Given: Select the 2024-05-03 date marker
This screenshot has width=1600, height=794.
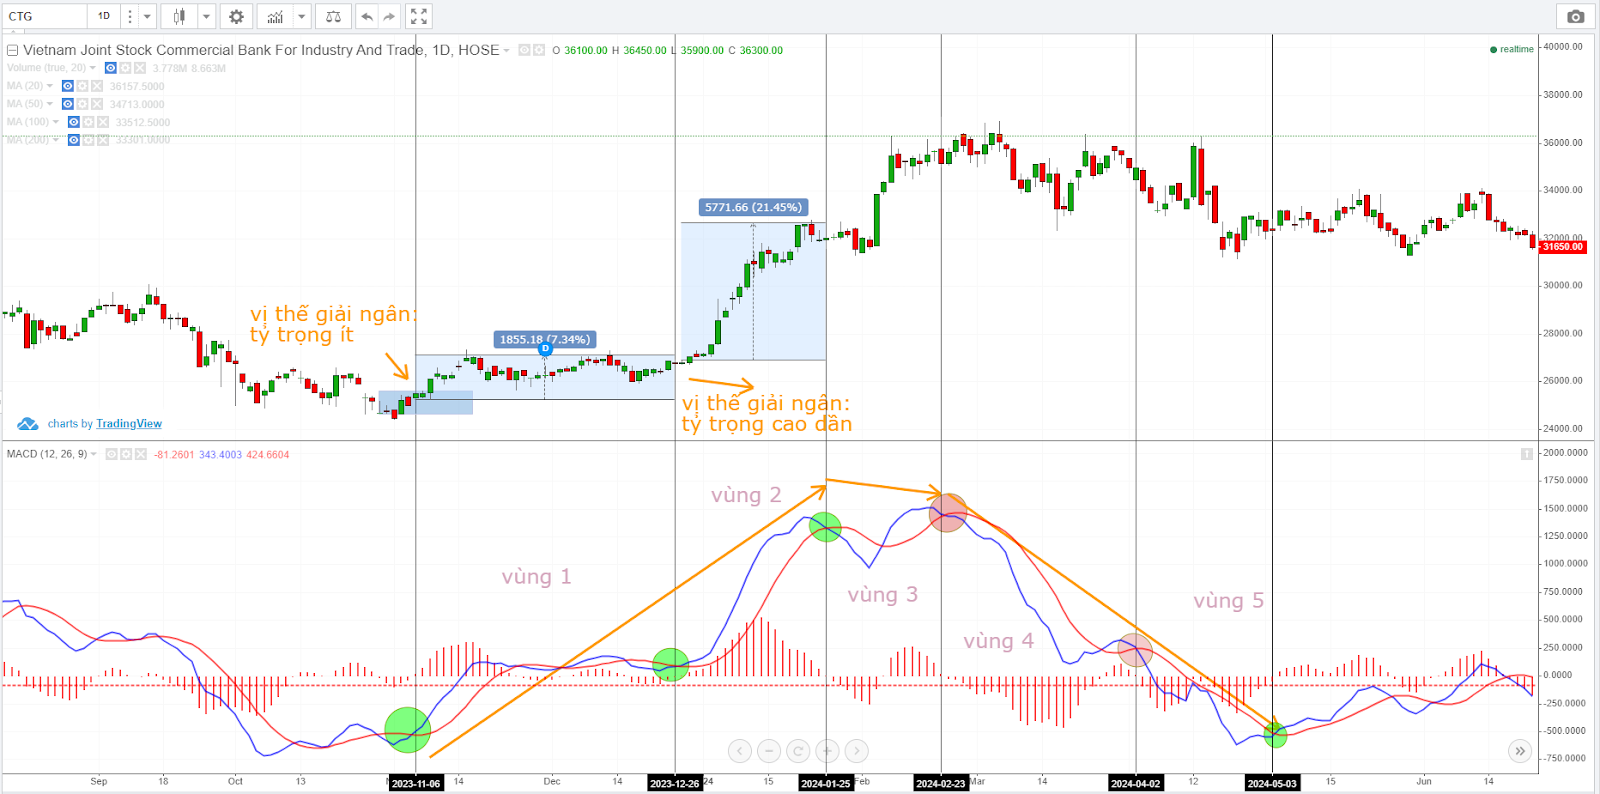Looking at the screenshot, I should [1272, 783].
